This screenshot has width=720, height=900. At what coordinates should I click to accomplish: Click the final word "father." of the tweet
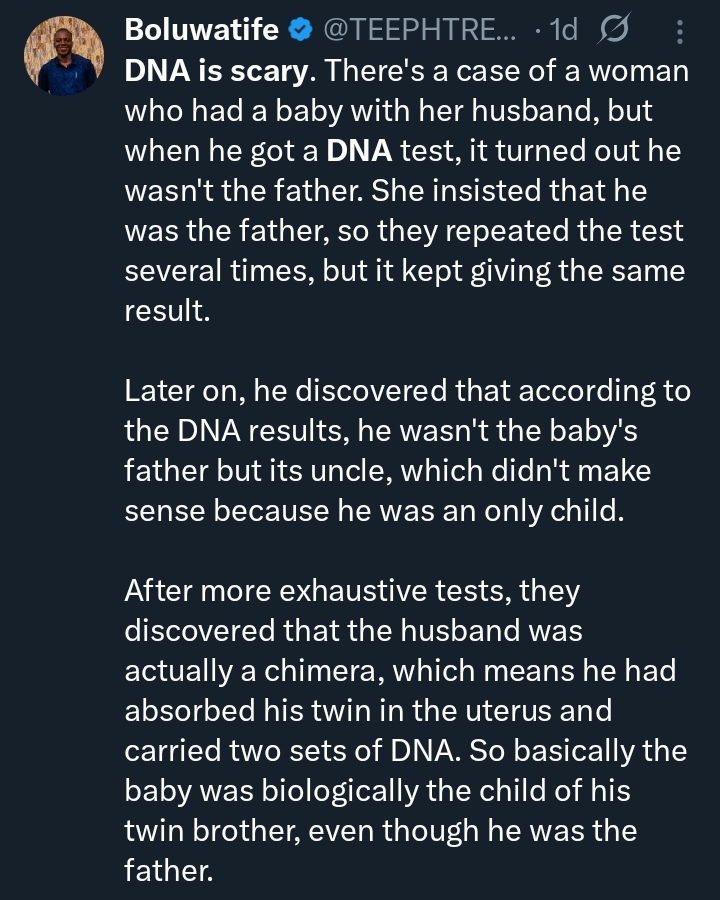coord(169,871)
